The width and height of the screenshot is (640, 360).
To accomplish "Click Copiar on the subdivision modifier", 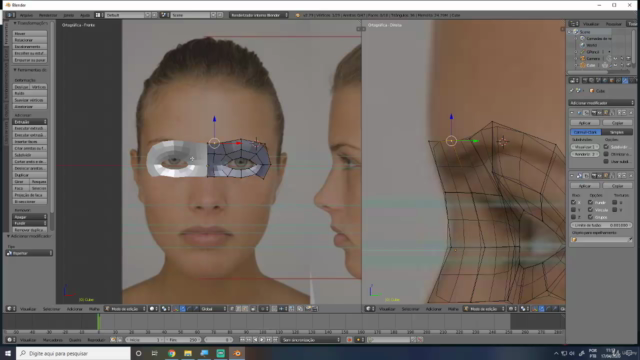I will (x=617, y=123).
